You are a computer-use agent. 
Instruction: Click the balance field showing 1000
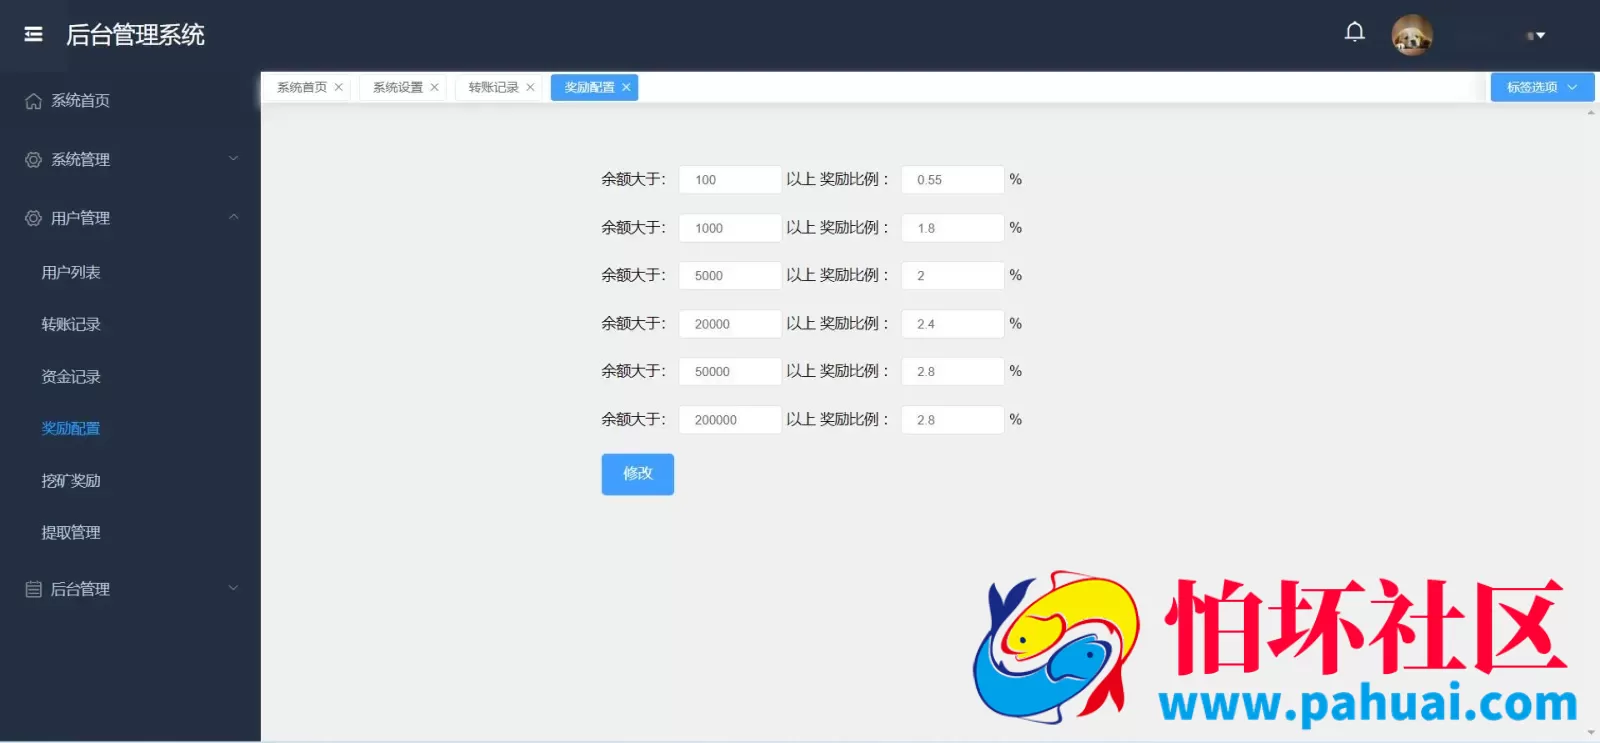[730, 228]
